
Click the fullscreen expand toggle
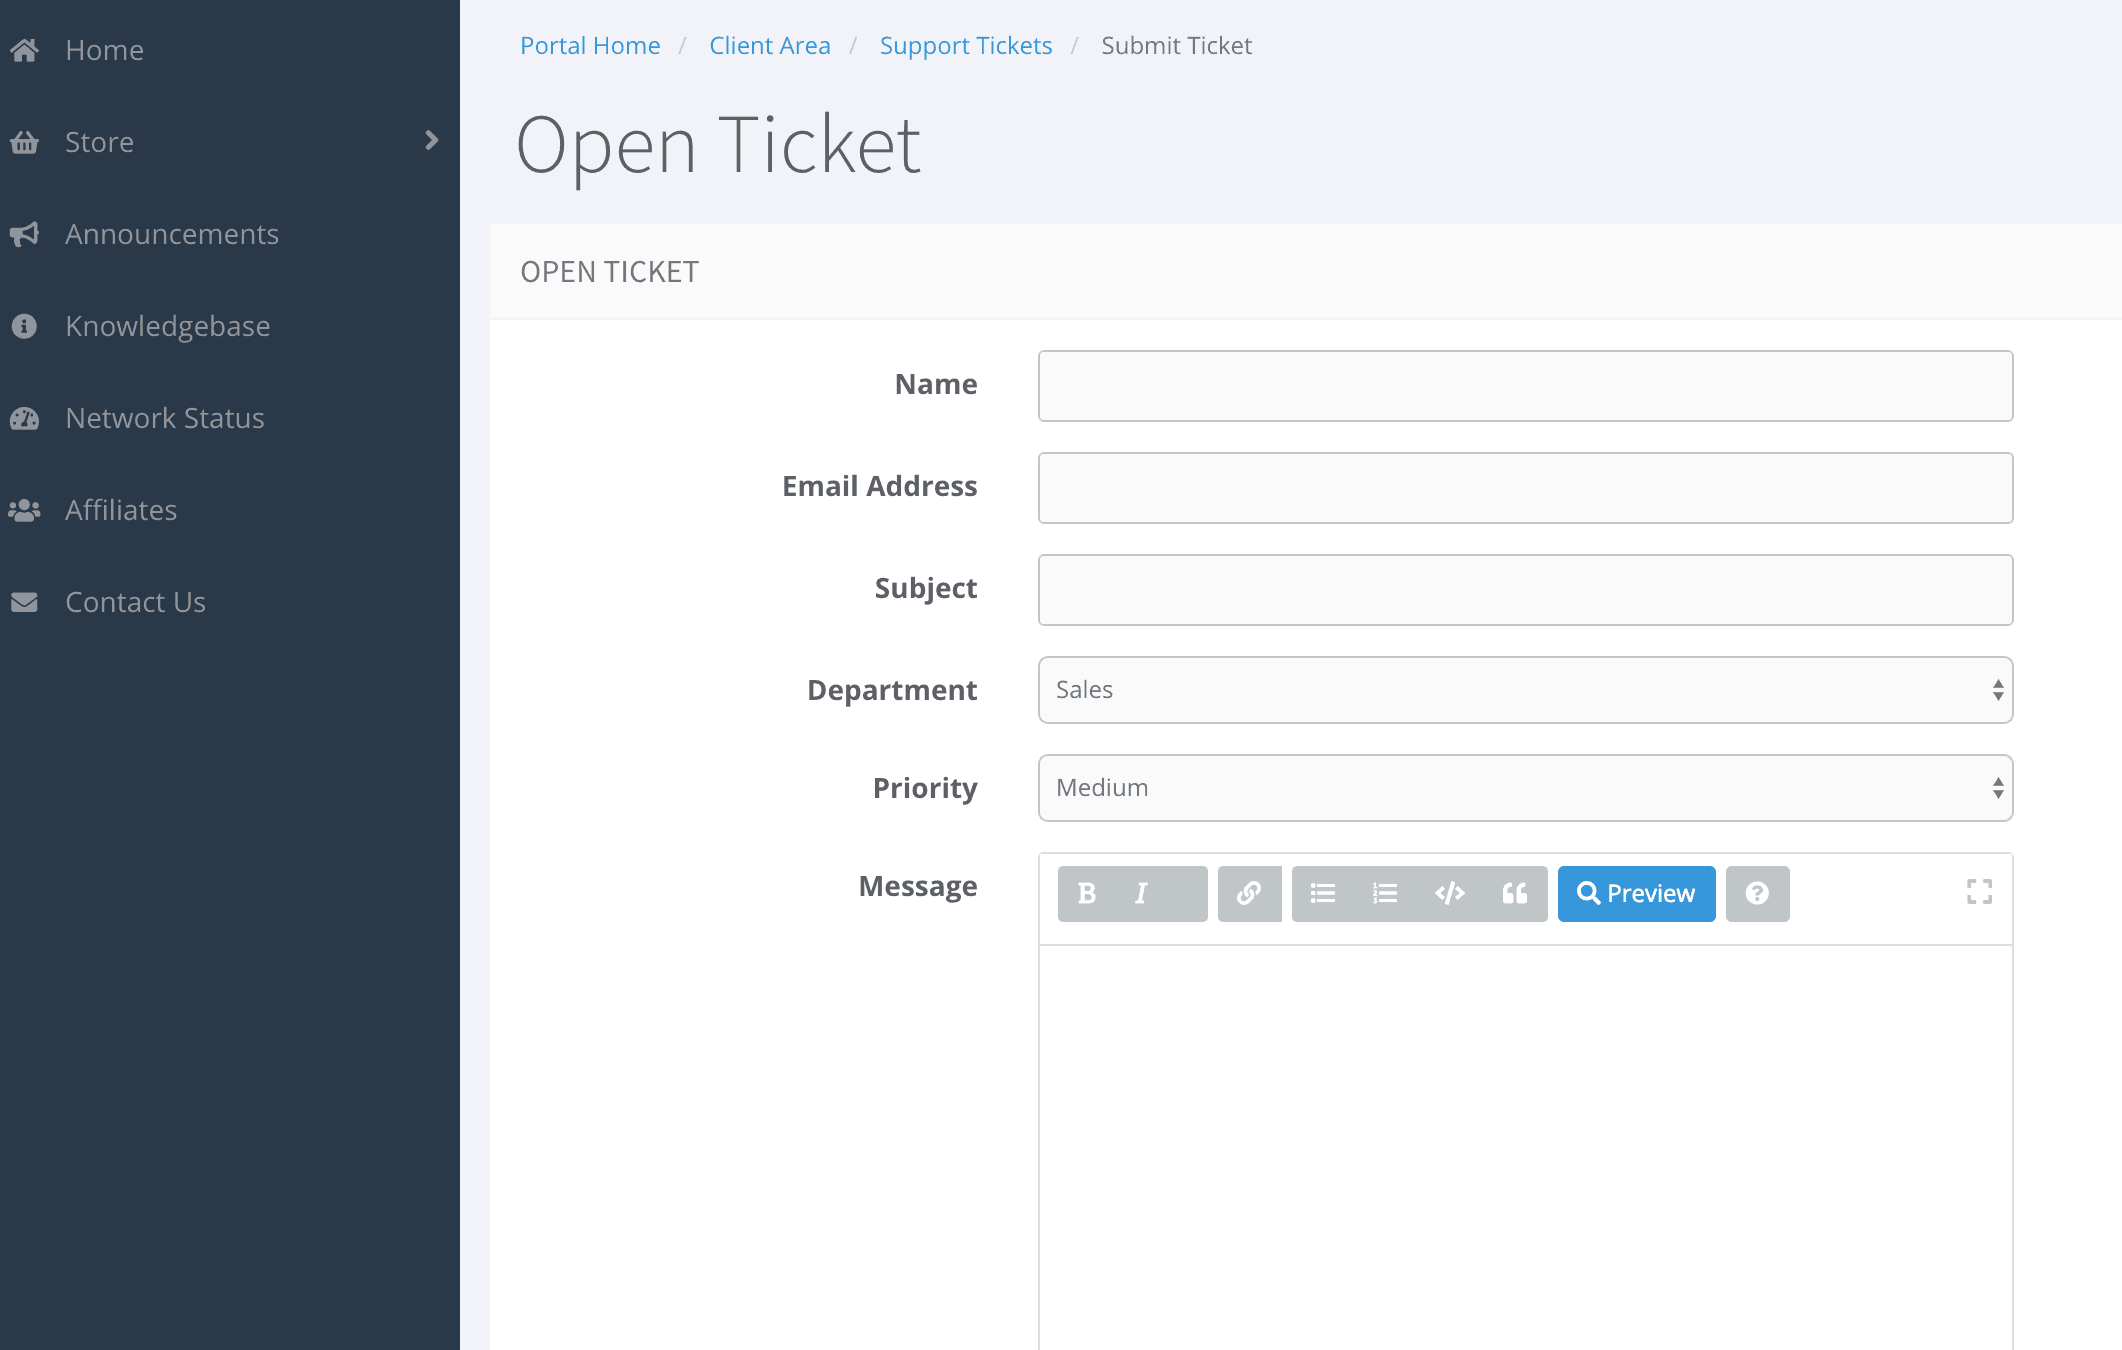click(x=1980, y=892)
